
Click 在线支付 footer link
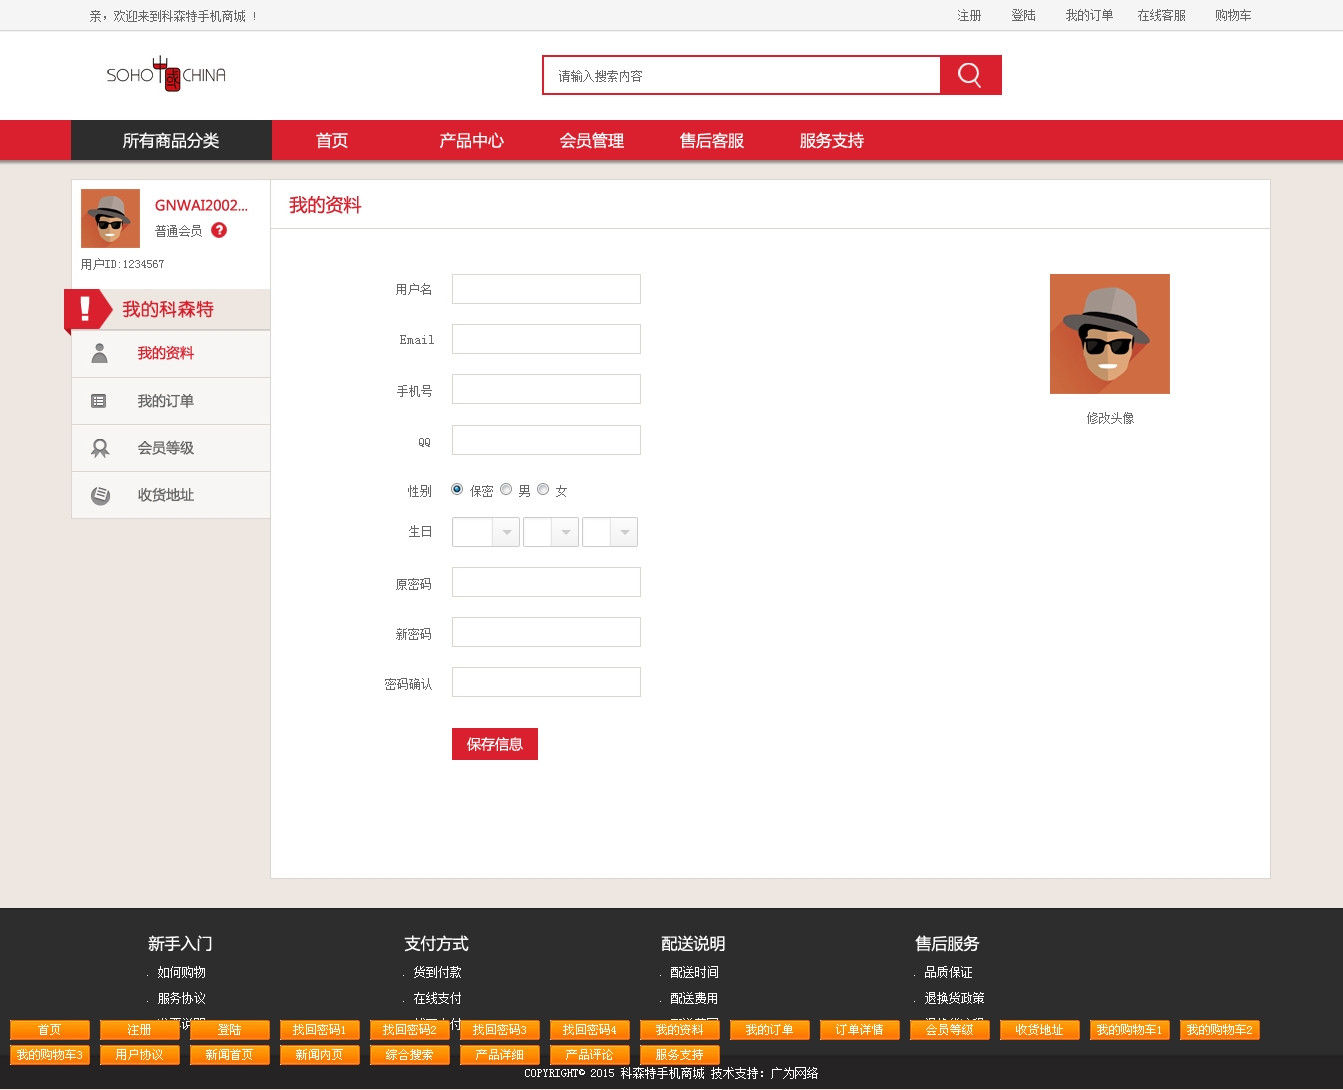click(437, 998)
